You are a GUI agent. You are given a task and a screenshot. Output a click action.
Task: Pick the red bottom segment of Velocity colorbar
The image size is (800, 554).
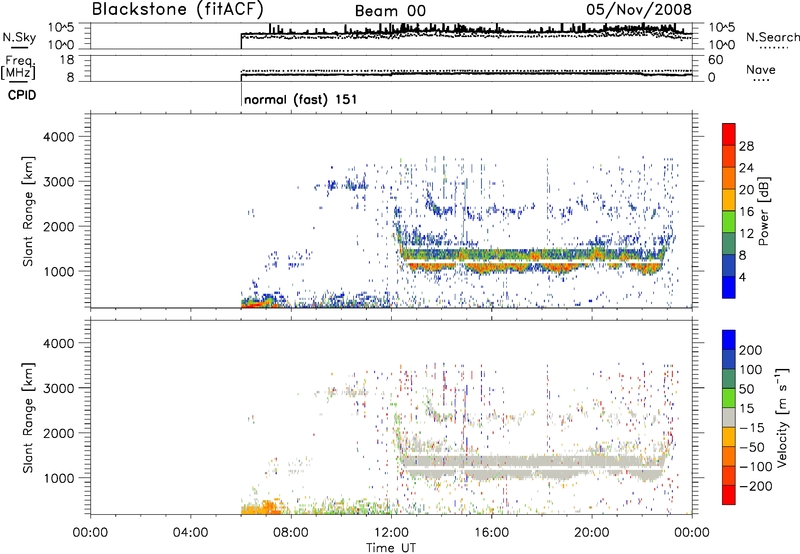(x=729, y=495)
